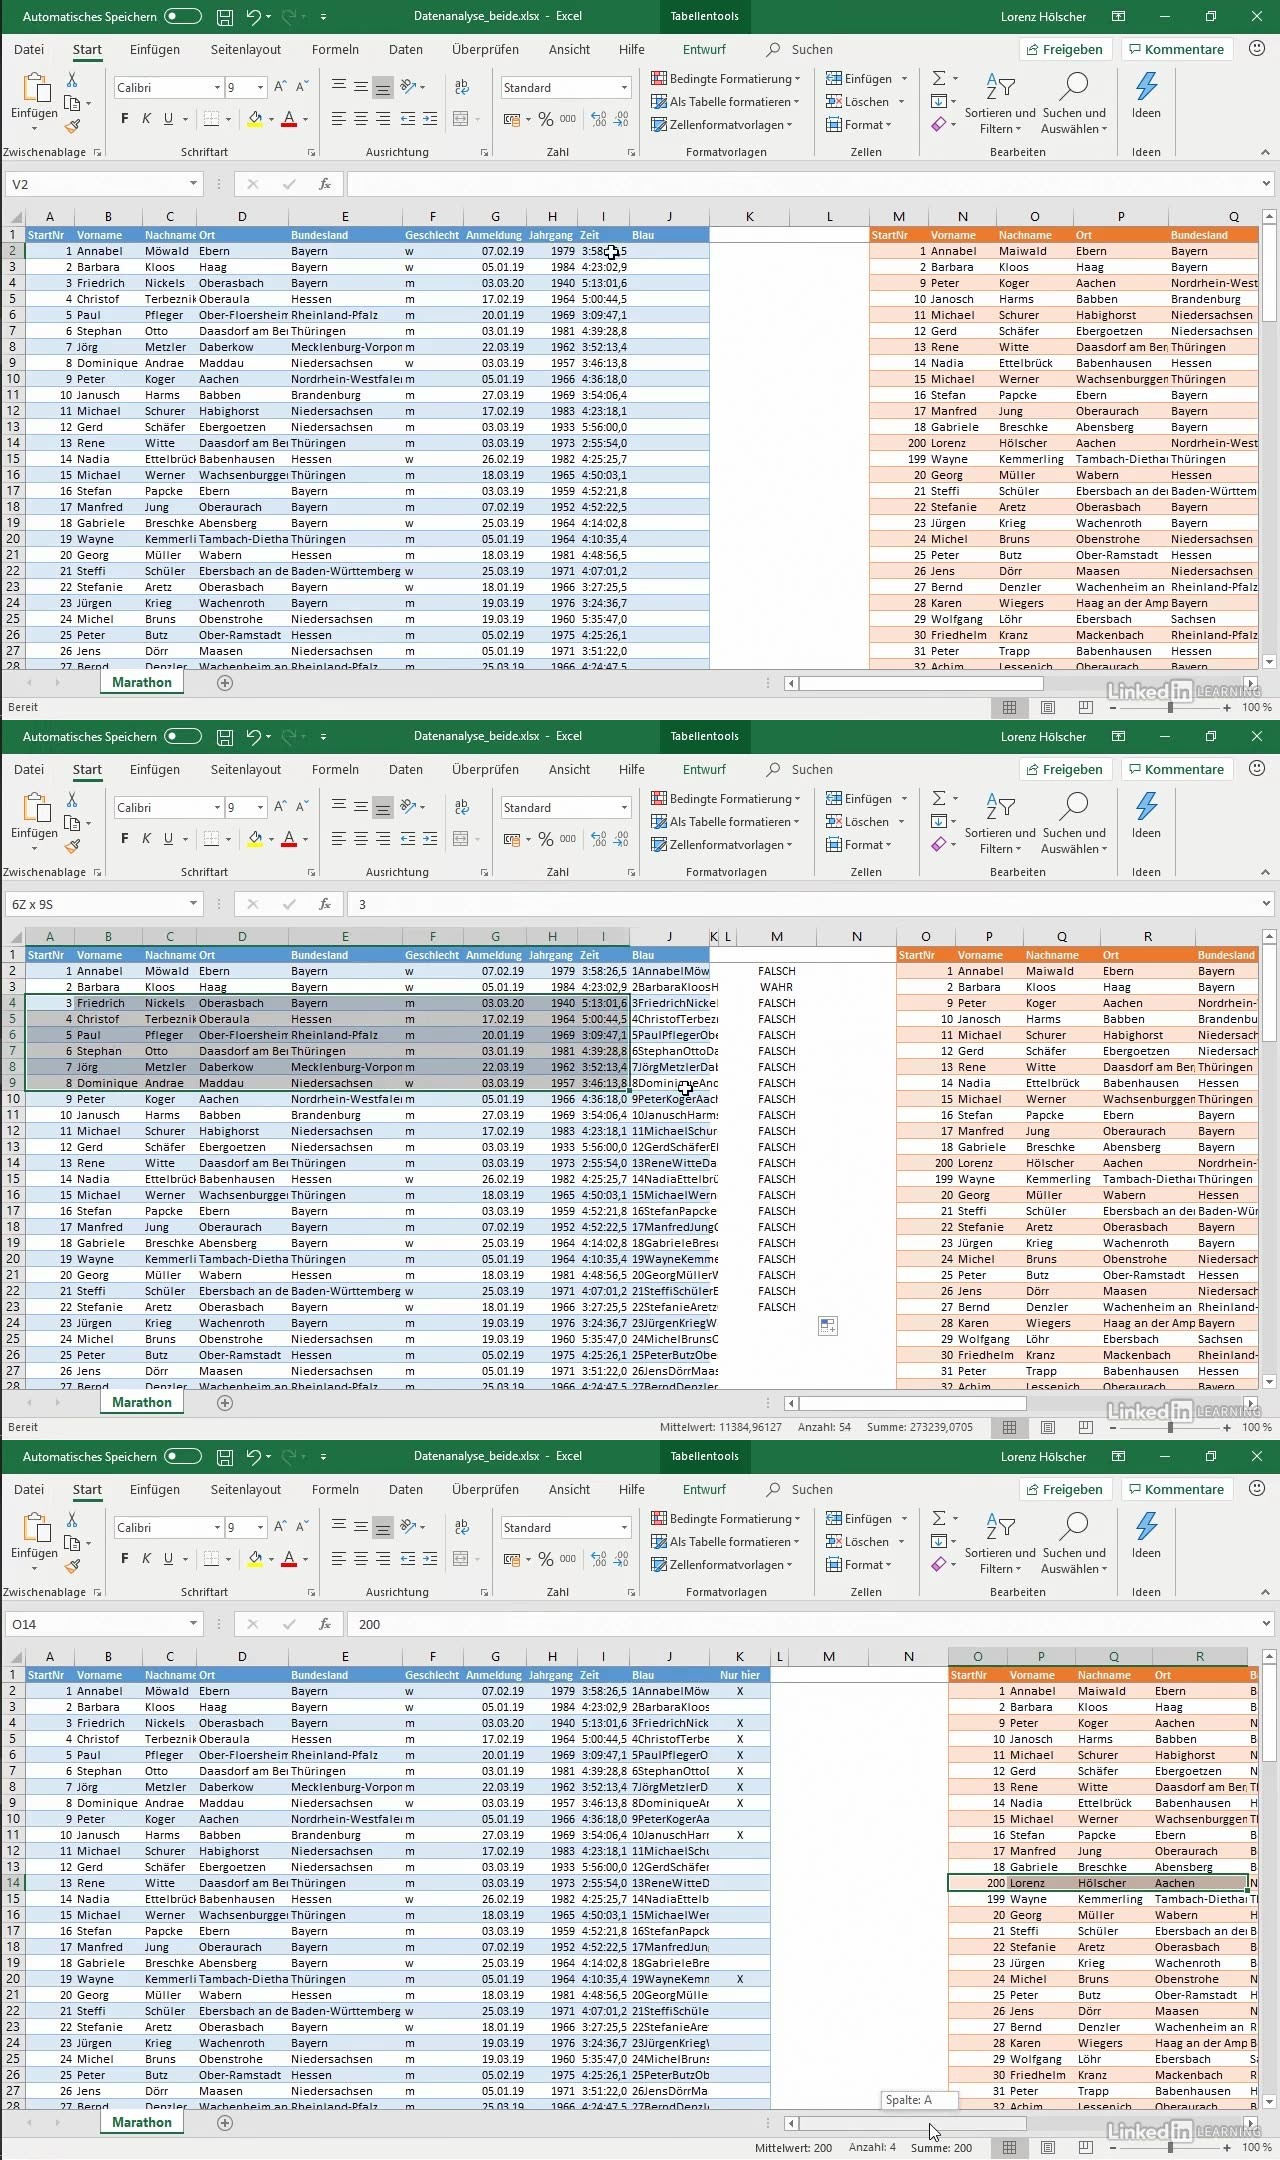This screenshot has height=2160, width=1280.
Task: Switch to Formeln tab in the bottom window
Action: (335, 1489)
